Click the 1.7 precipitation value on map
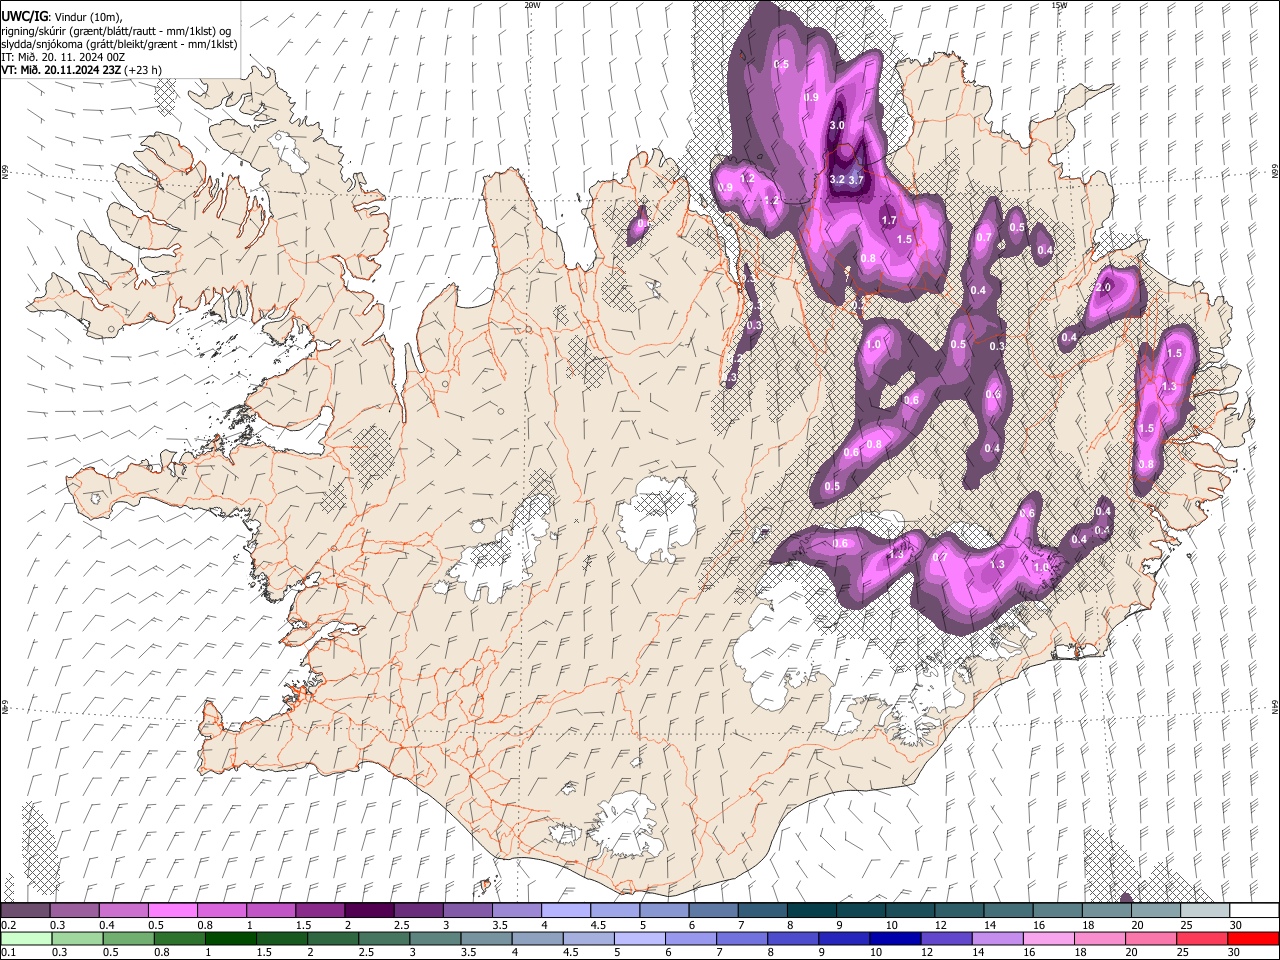Image resolution: width=1280 pixels, height=960 pixels. pos(889,219)
